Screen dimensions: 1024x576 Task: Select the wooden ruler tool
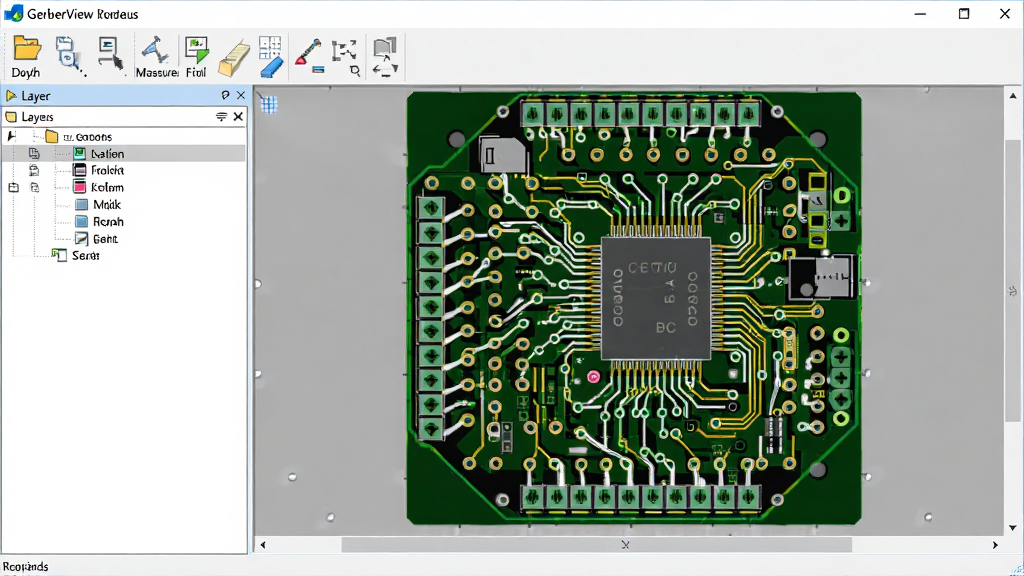point(234,59)
